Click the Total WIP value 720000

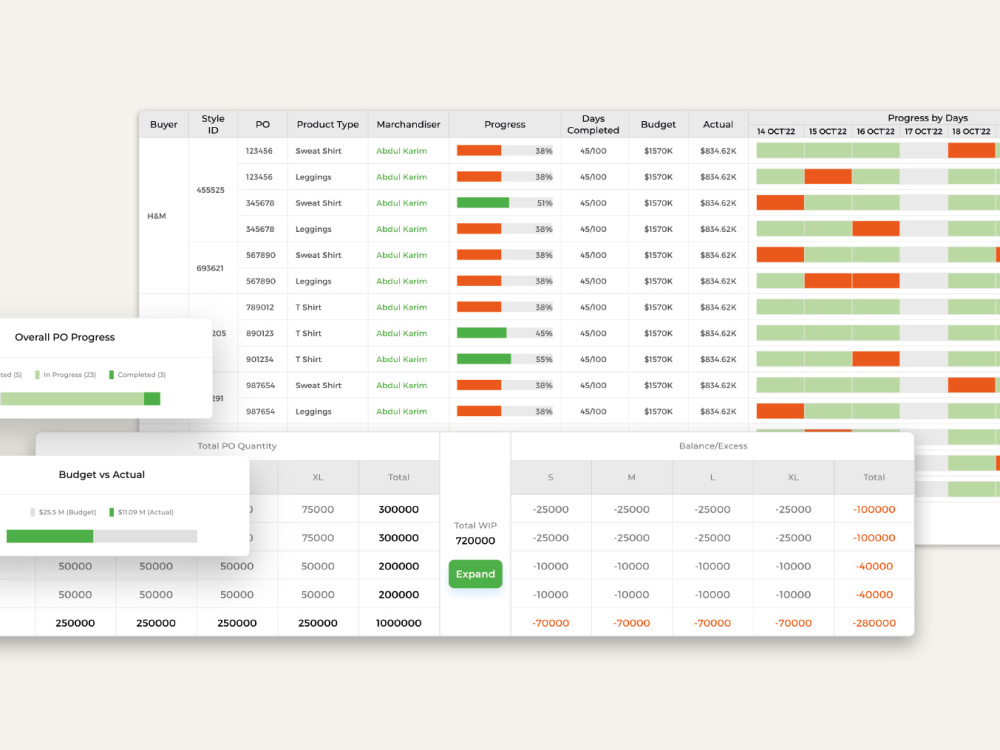coord(475,540)
